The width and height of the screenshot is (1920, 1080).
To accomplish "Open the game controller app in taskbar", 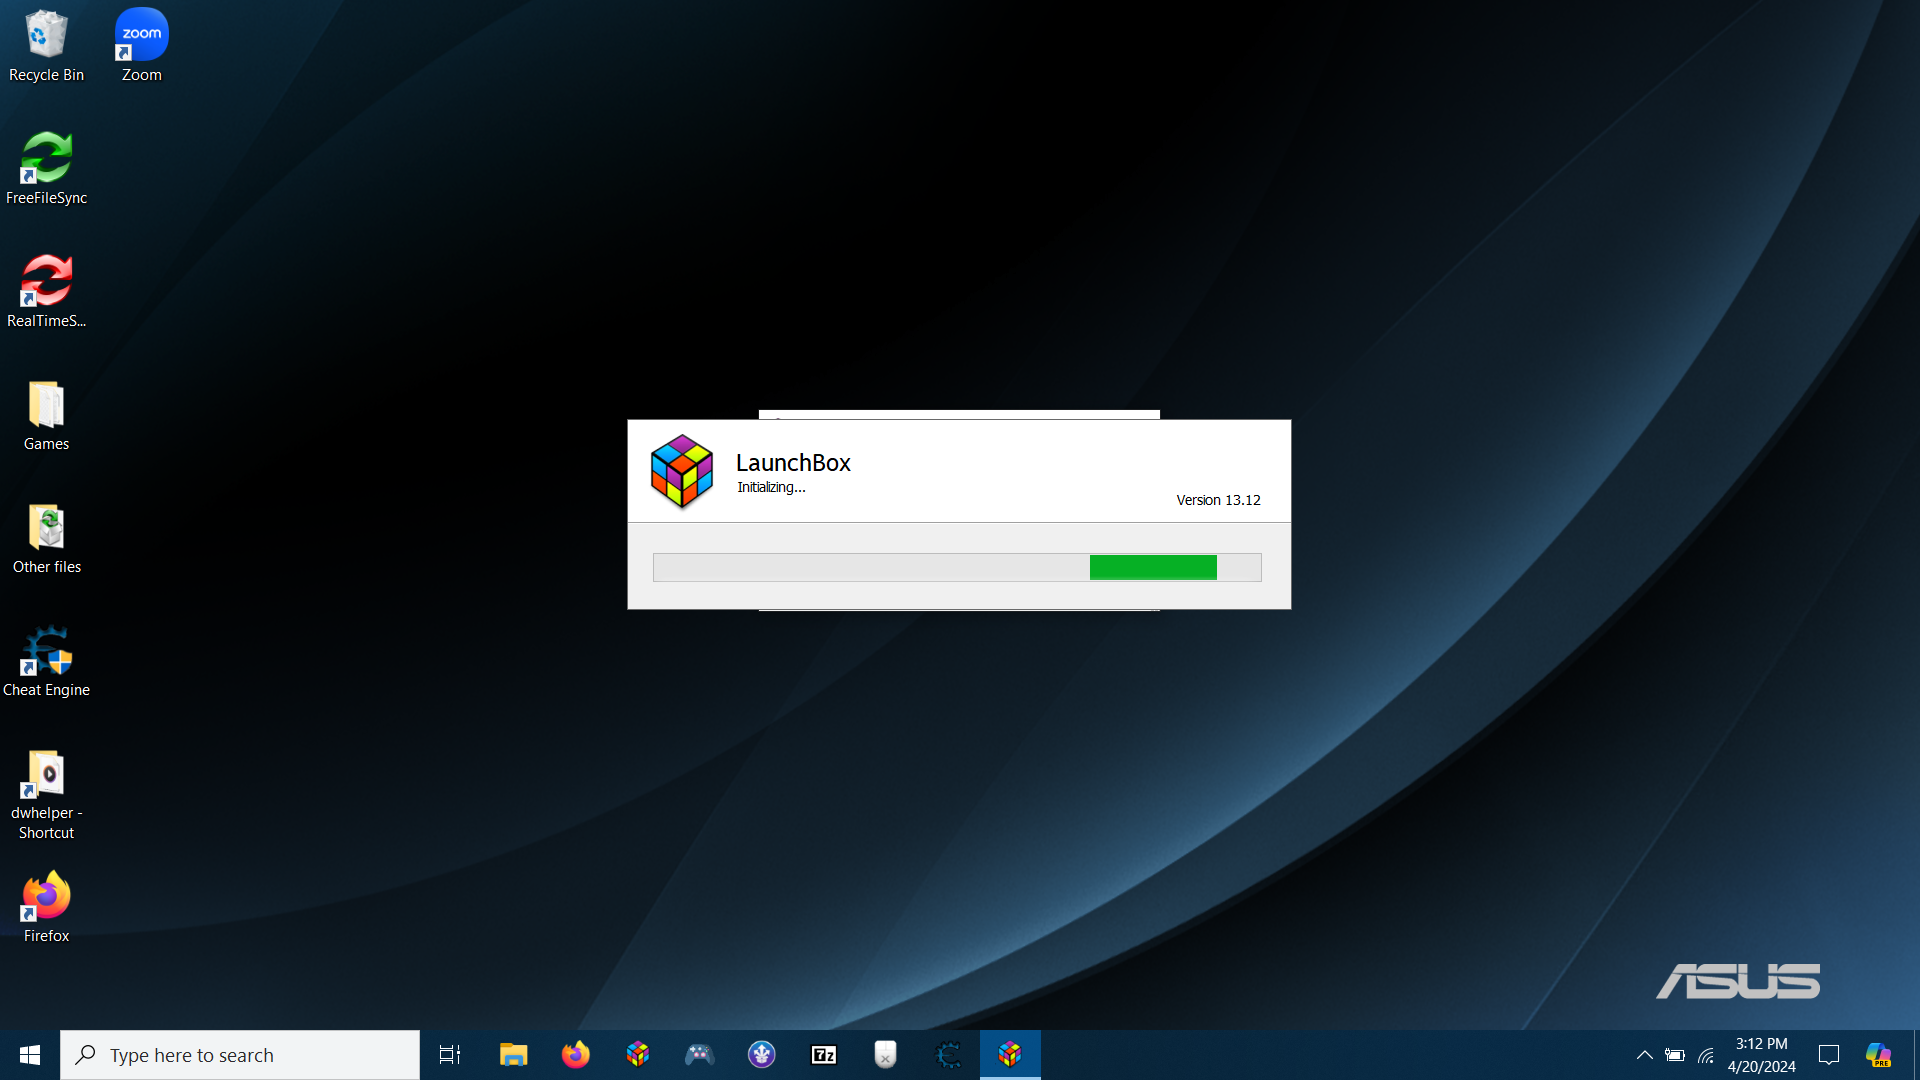I will (x=699, y=1055).
